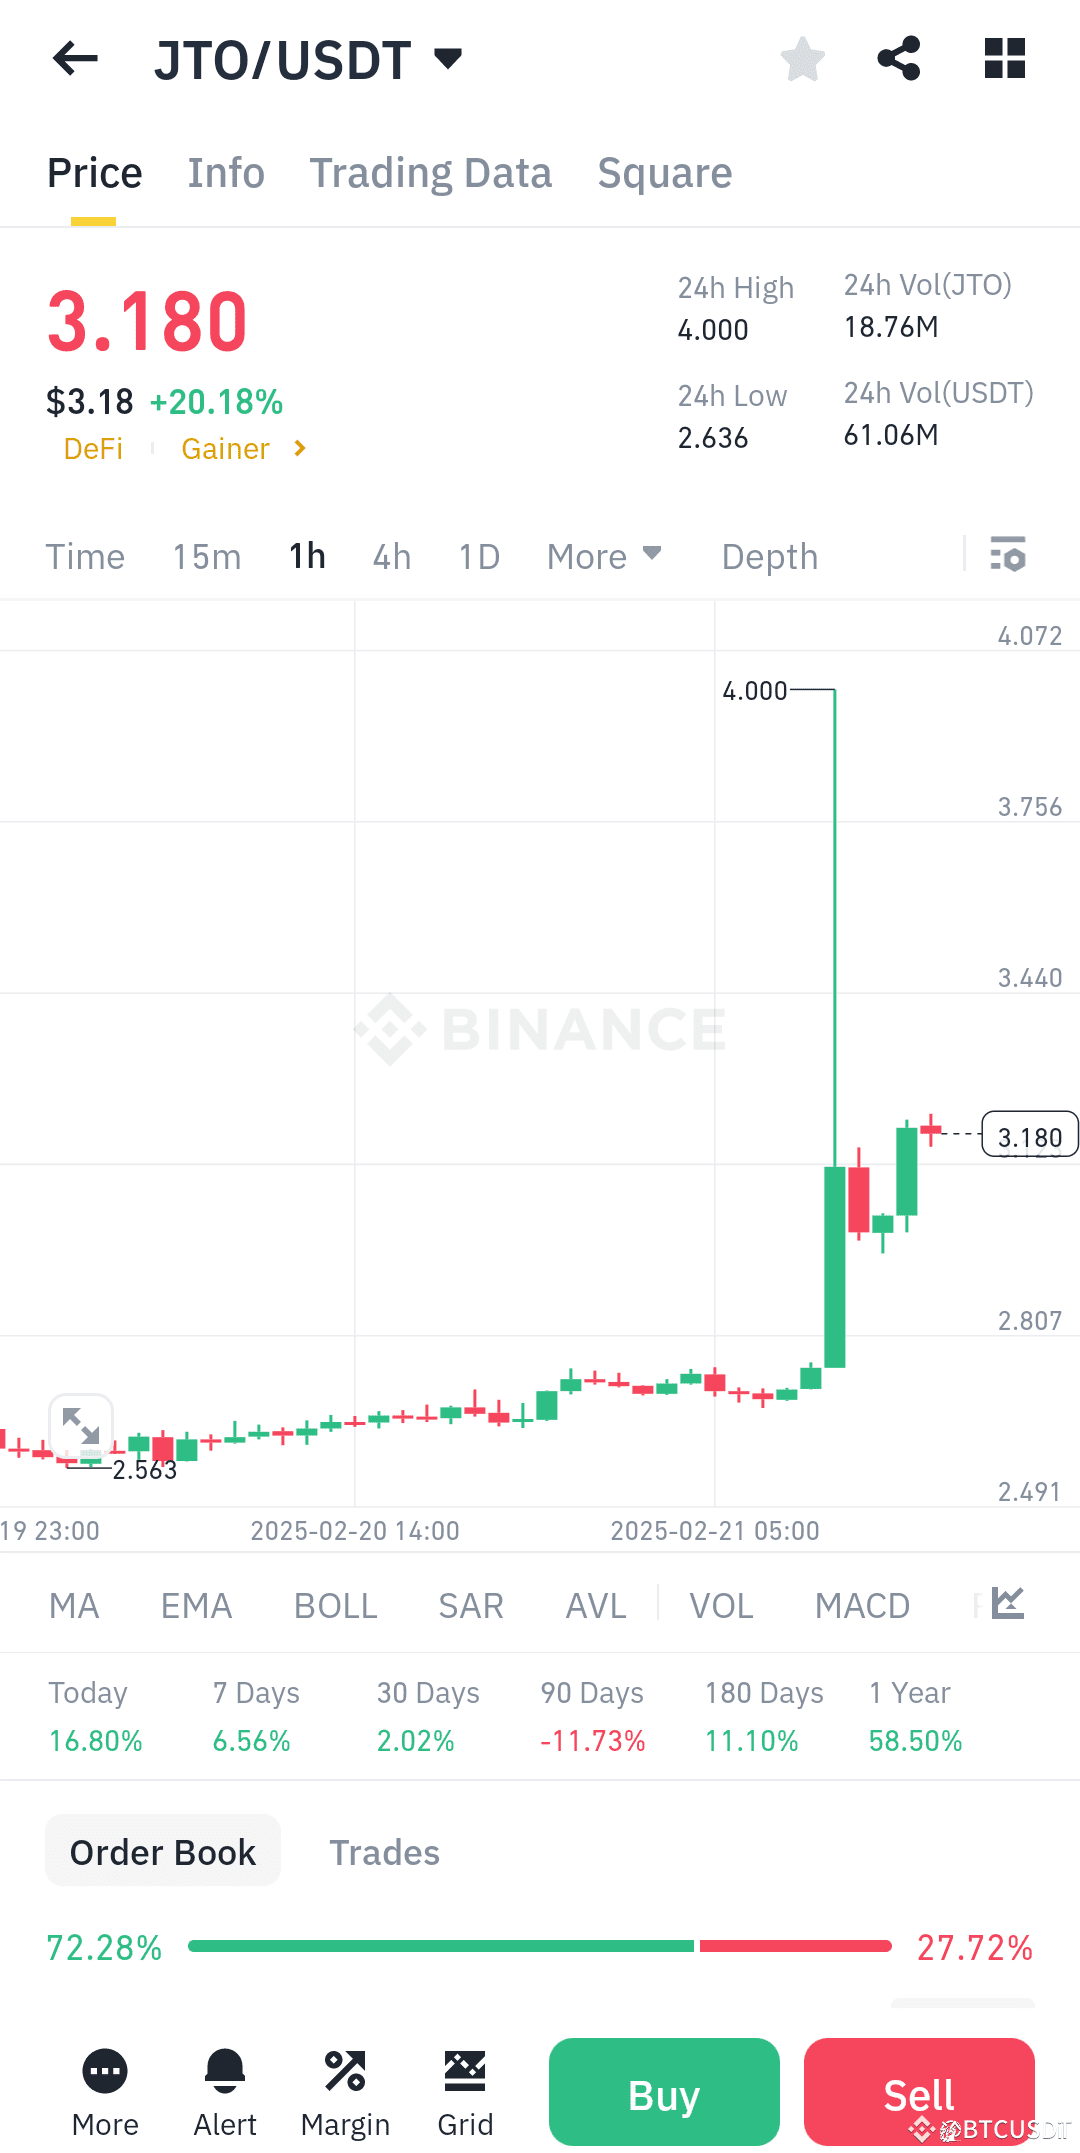This screenshot has height=2153, width=1080.
Task: Open the share options
Action: 898,59
